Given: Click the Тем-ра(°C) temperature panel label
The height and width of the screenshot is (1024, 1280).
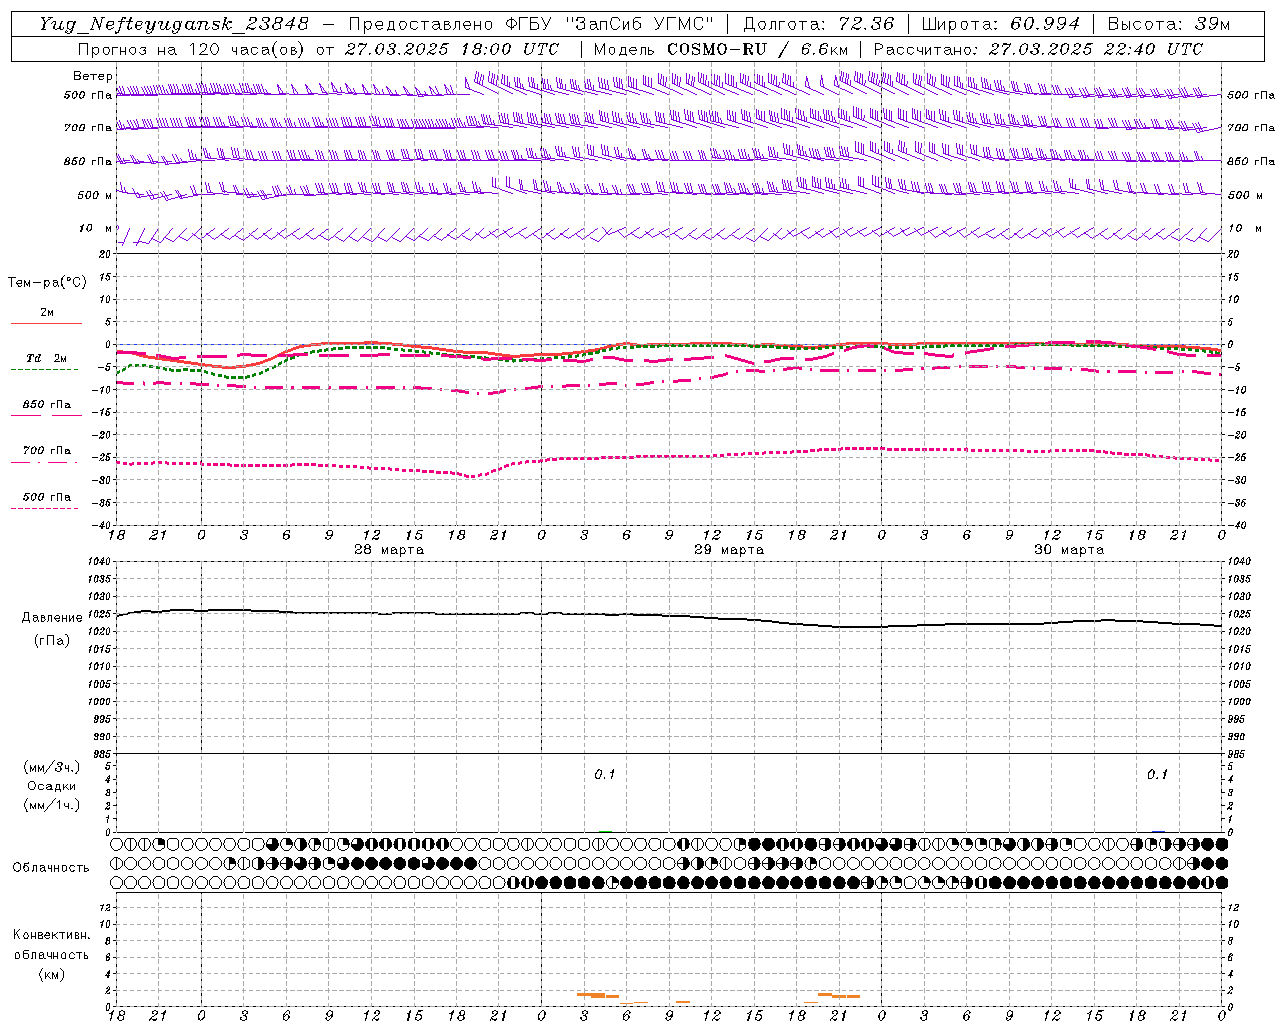Looking at the screenshot, I should [47, 283].
